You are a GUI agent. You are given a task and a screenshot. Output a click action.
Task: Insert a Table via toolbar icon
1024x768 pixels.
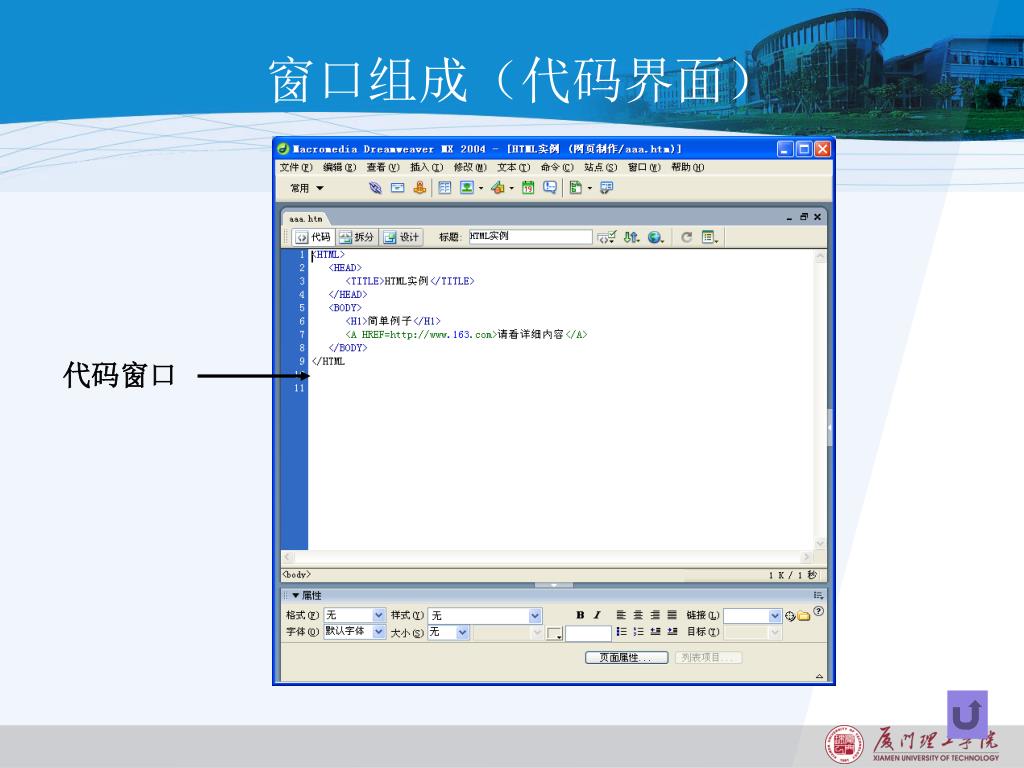point(445,188)
